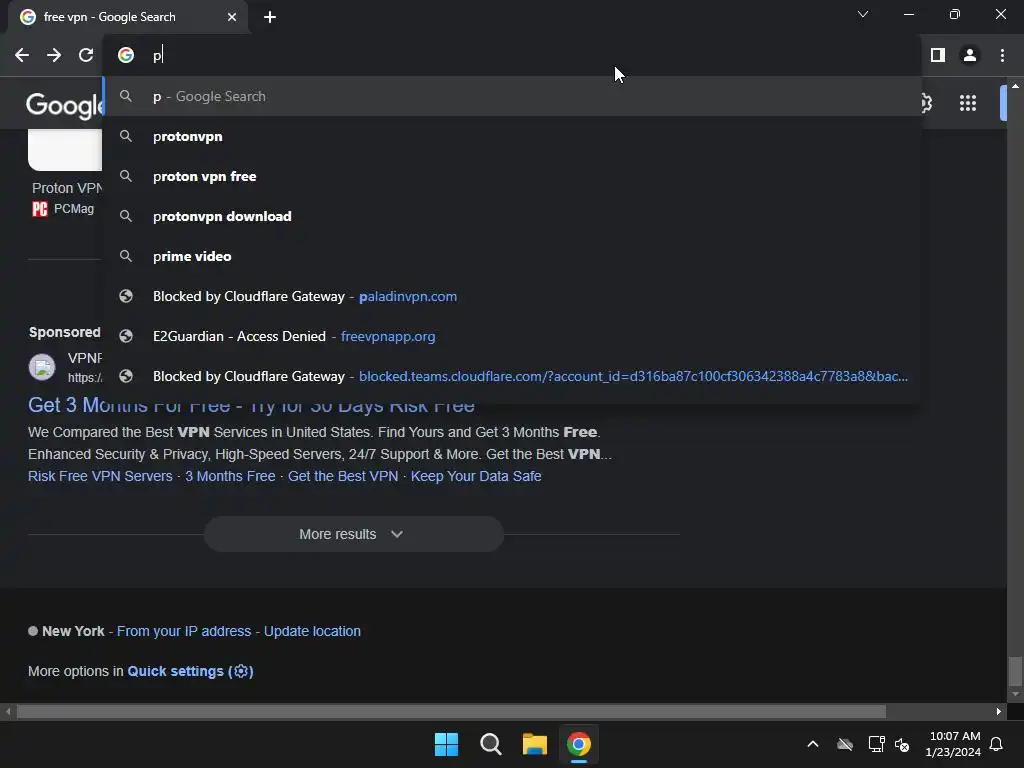Toggle the Chrome side panel
1024x768 pixels.
tap(938, 56)
